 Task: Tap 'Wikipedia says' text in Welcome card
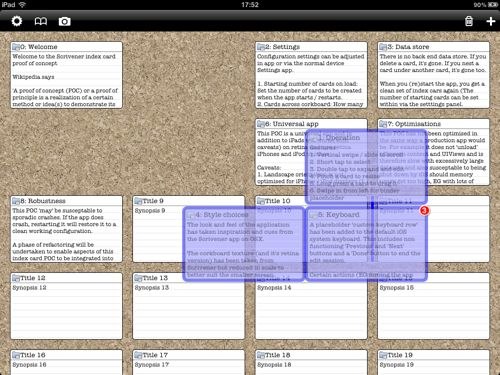click(x=33, y=77)
